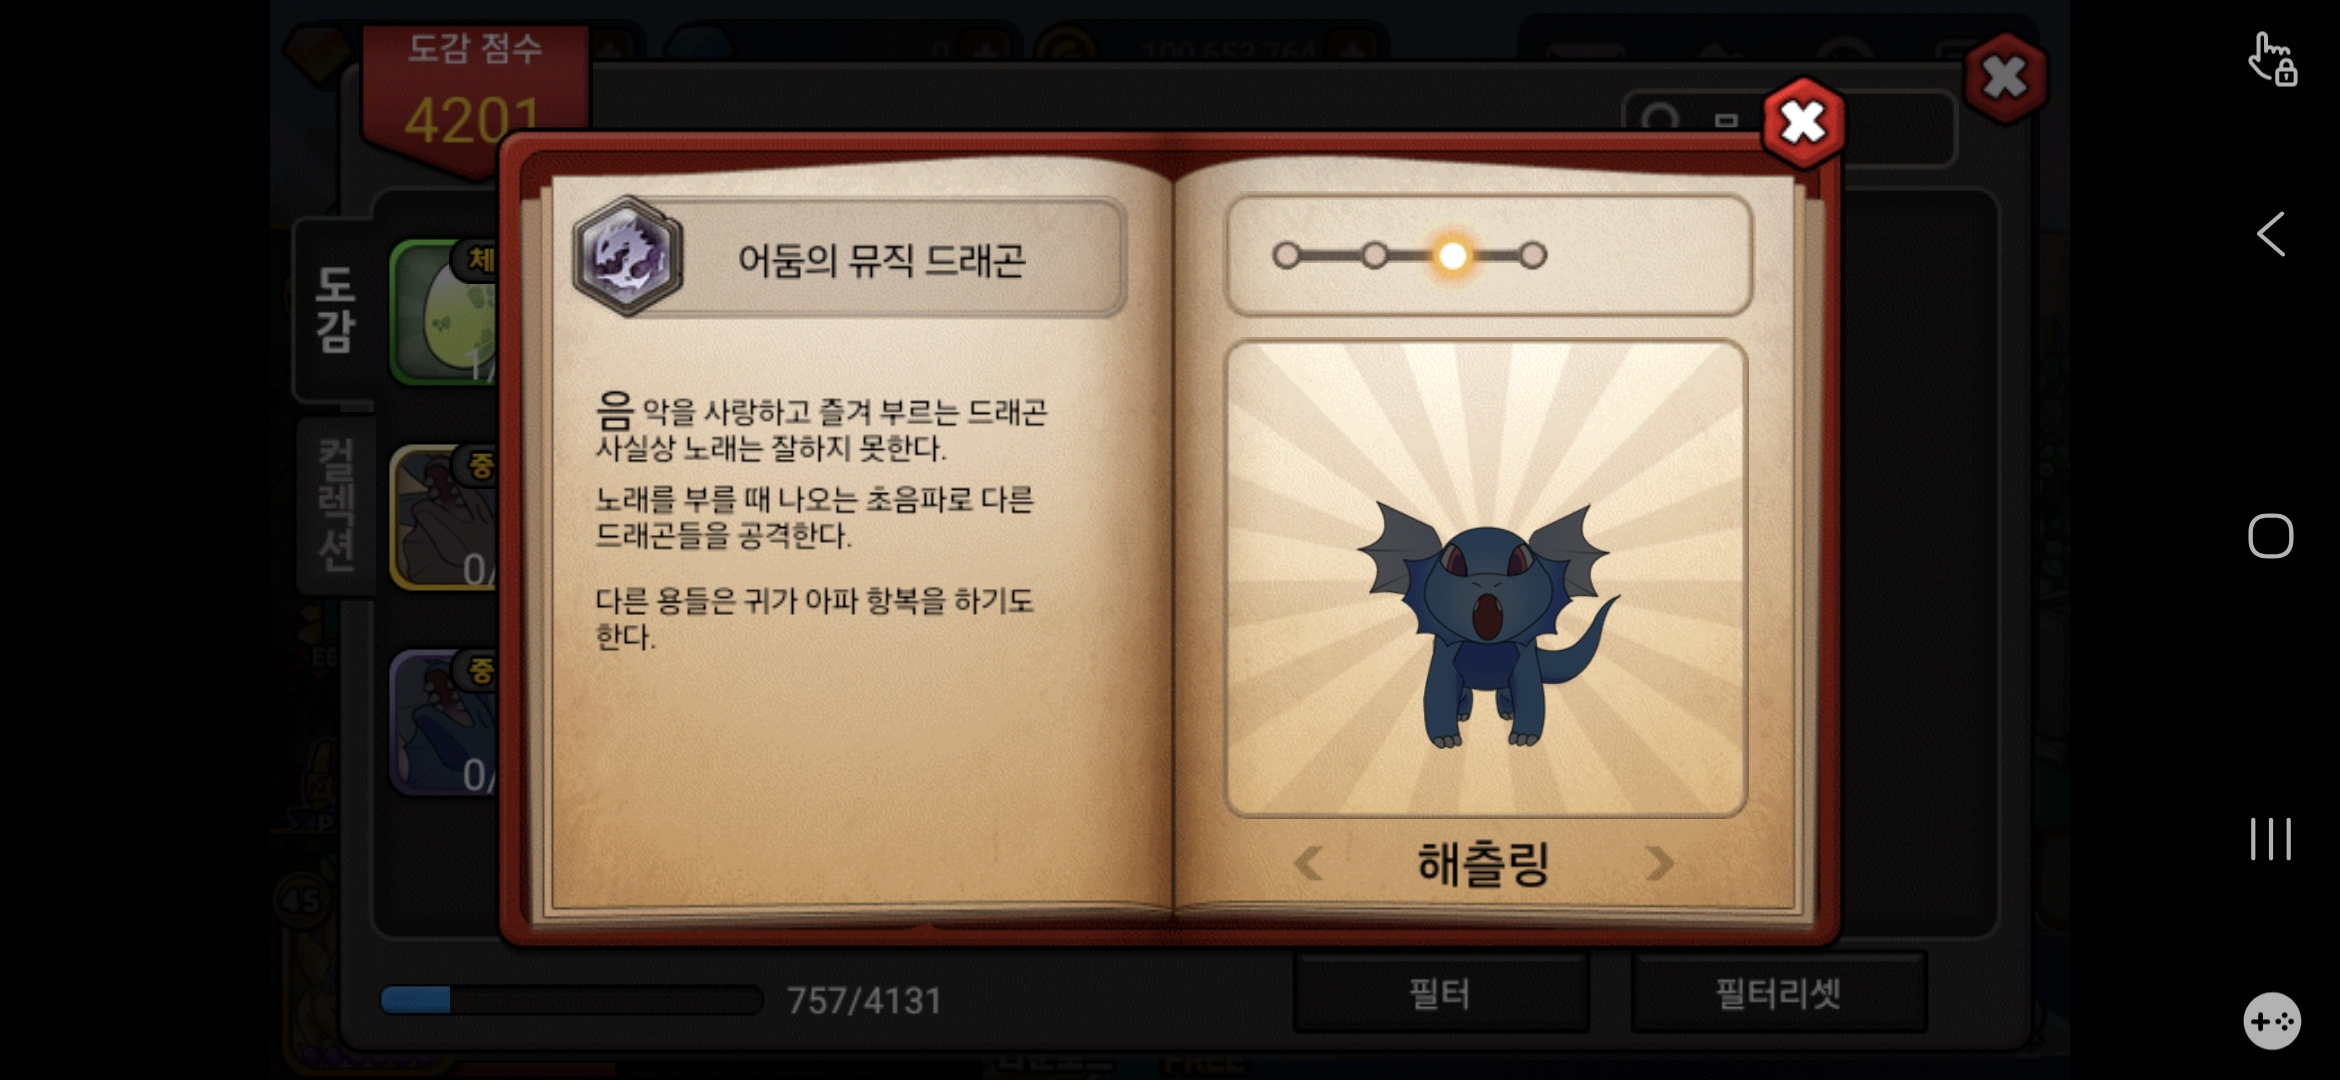
Task: Tap the dark dragon element emblem icon
Action: pyautogui.click(x=628, y=256)
